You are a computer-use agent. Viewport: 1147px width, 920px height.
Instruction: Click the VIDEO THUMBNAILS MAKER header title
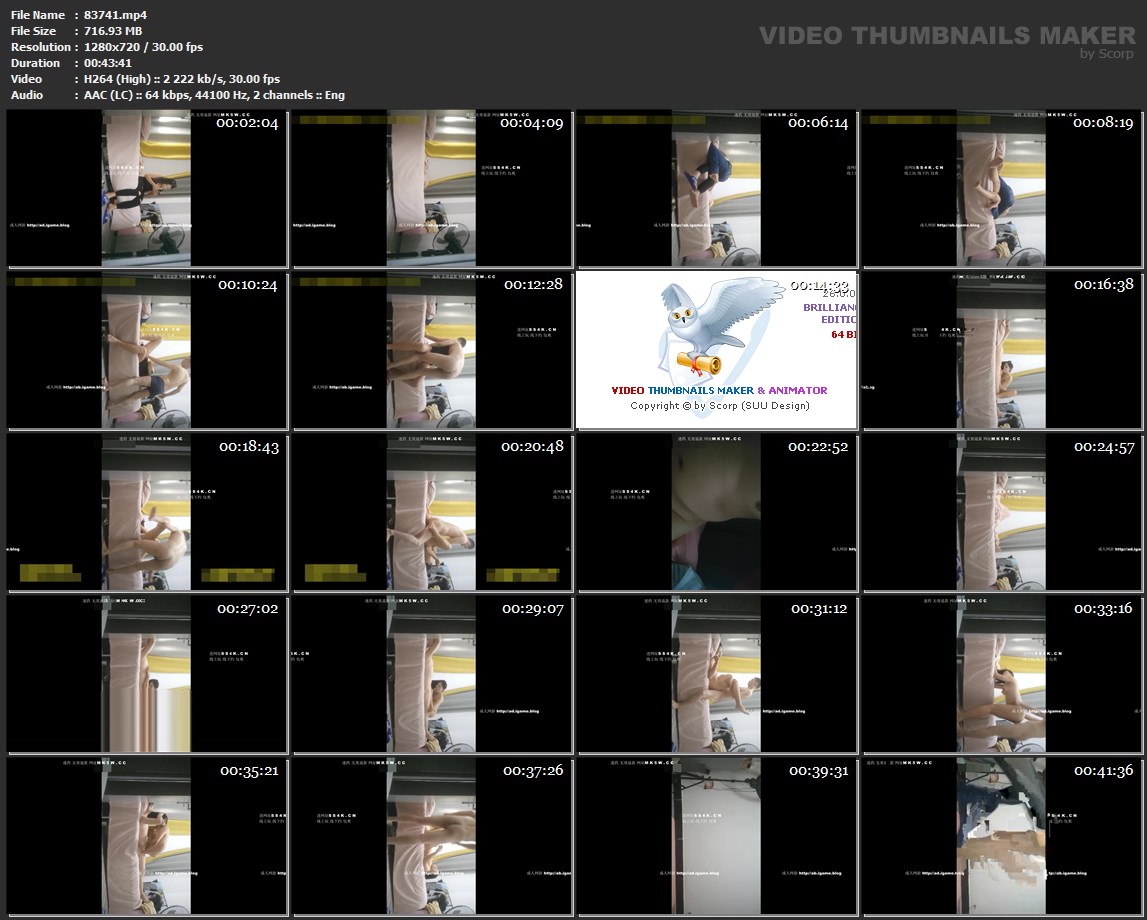tap(946, 35)
